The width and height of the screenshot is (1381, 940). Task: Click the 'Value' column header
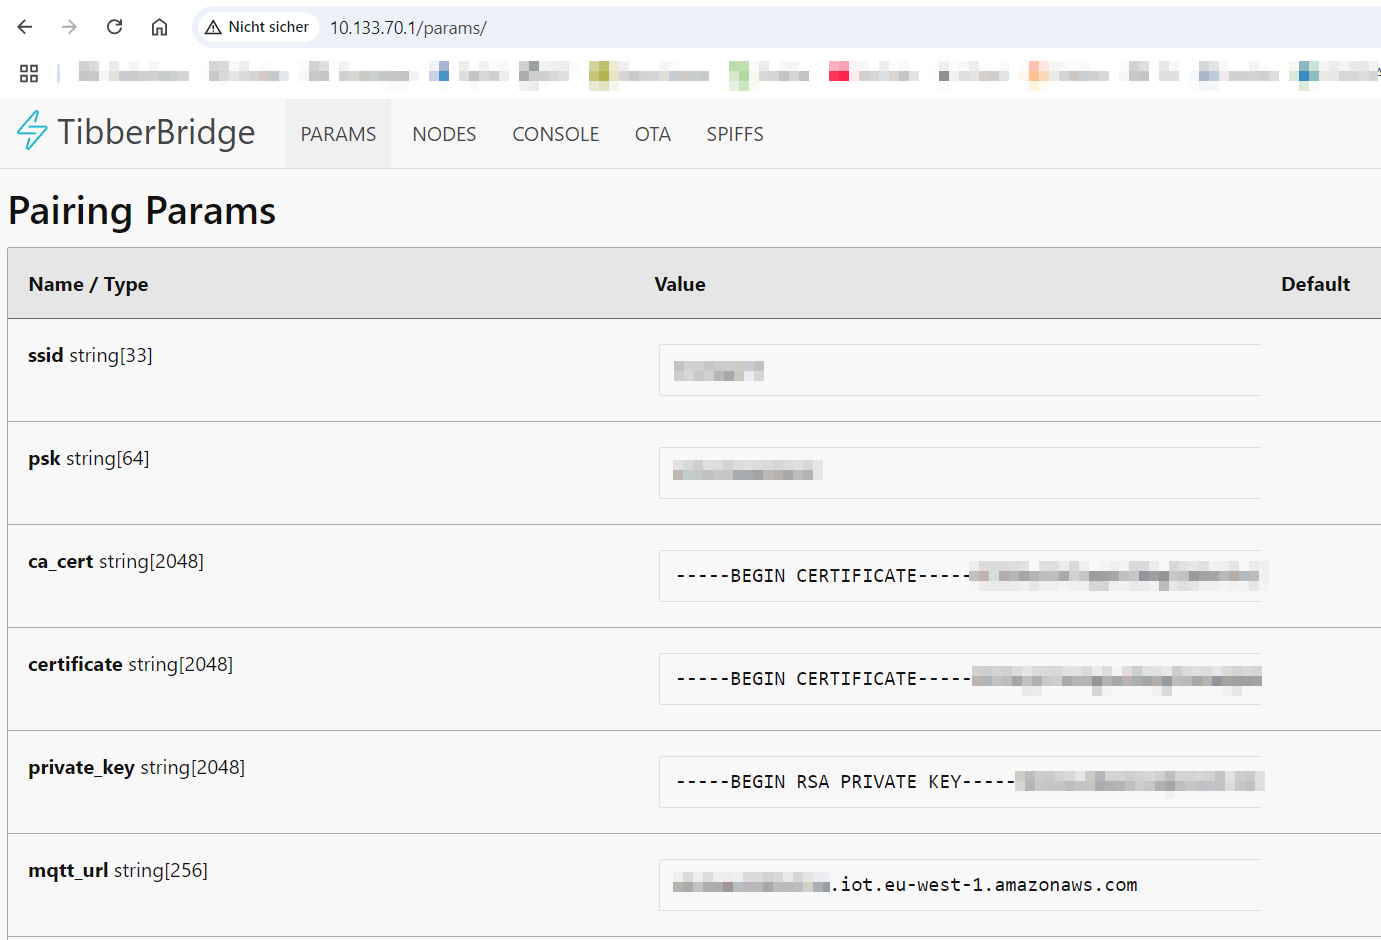click(x=680, y=284)
